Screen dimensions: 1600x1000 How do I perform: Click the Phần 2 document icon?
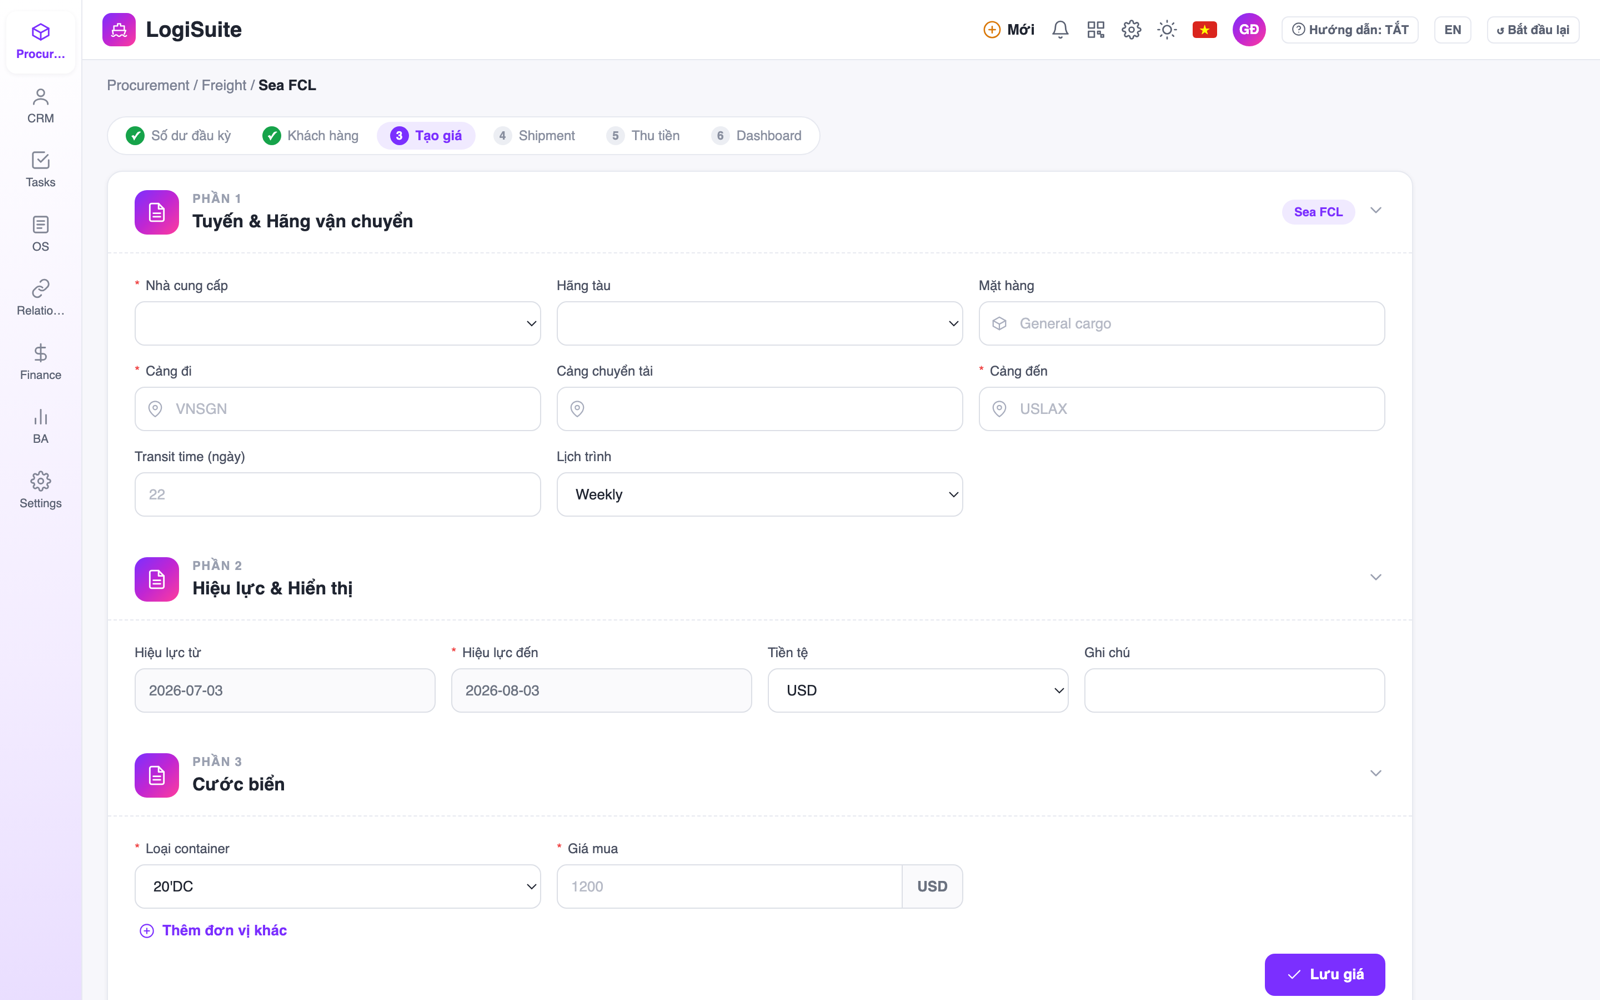[x=157, y=579]
